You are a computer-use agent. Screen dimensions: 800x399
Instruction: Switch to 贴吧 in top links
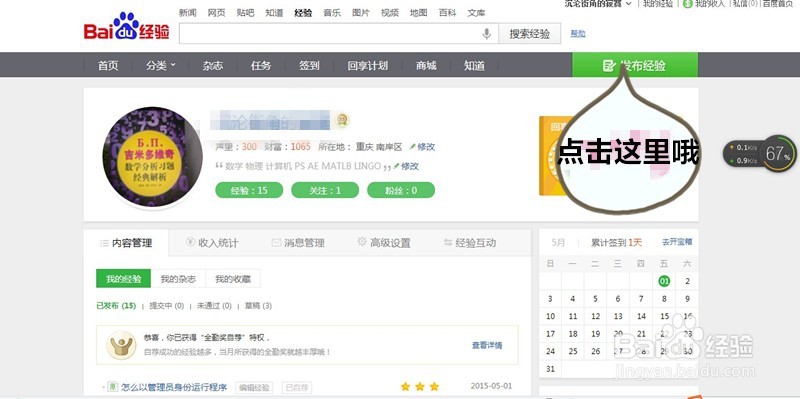coord(245,13)
